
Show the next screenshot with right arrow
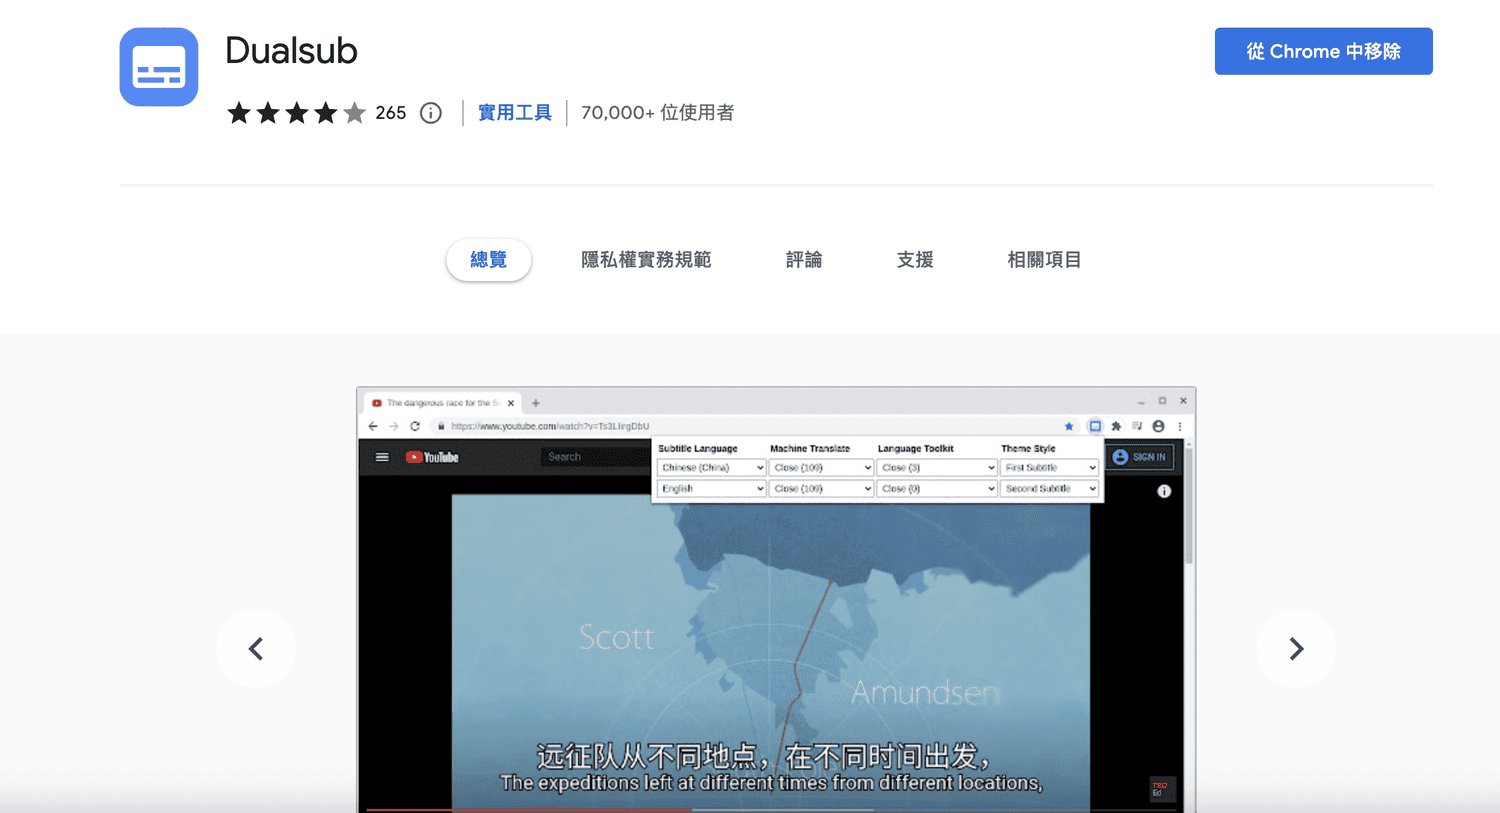tap(1296, 649)
